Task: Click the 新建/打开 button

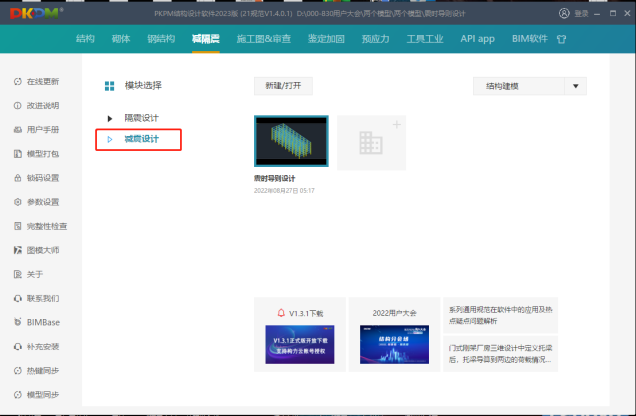Action: tap(283, 86)
